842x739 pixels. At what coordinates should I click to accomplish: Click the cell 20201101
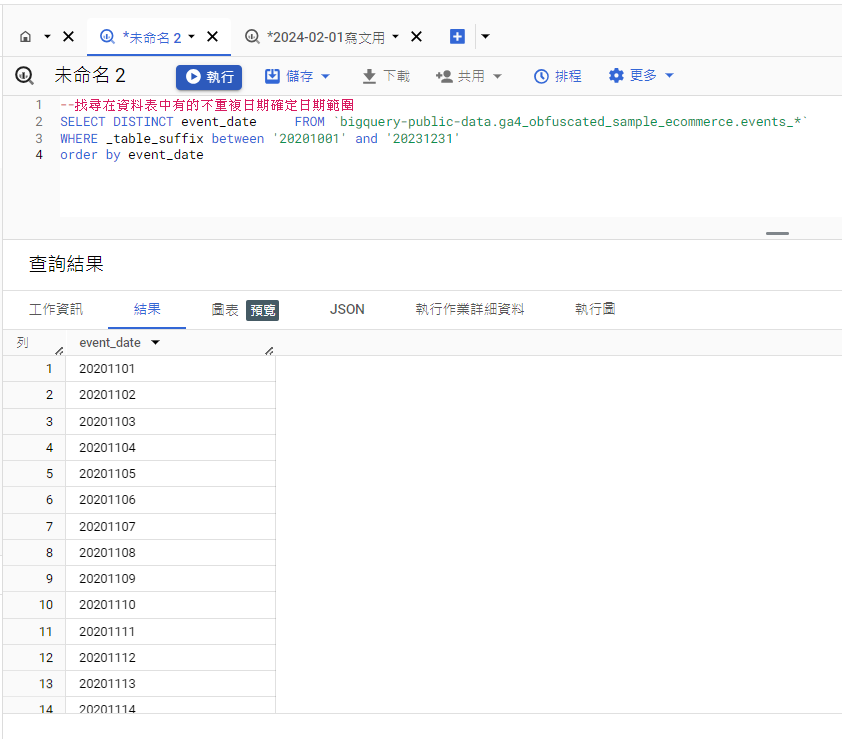point(170,369)
